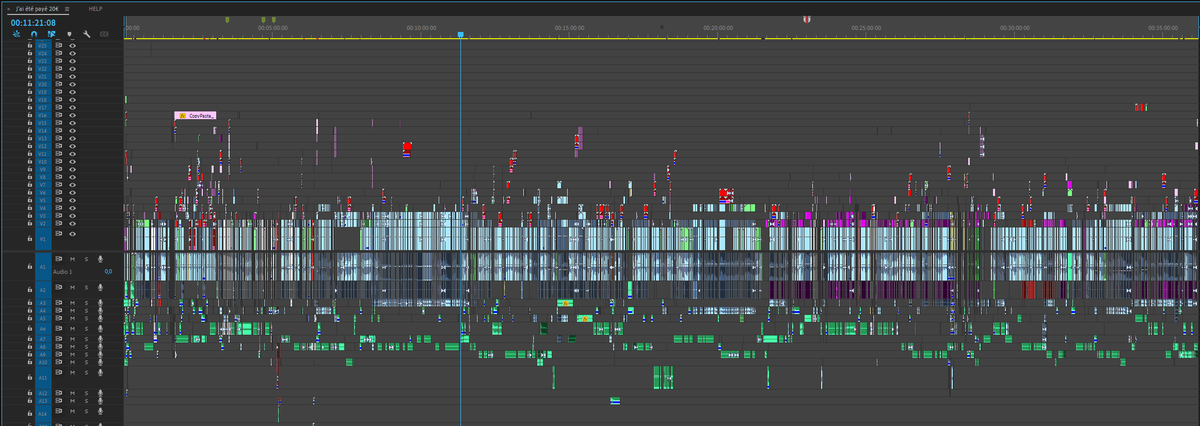This screenshot has width=1200, height=426.
Task: Hide video track V25 with eye icon
Action: (72, 46)
